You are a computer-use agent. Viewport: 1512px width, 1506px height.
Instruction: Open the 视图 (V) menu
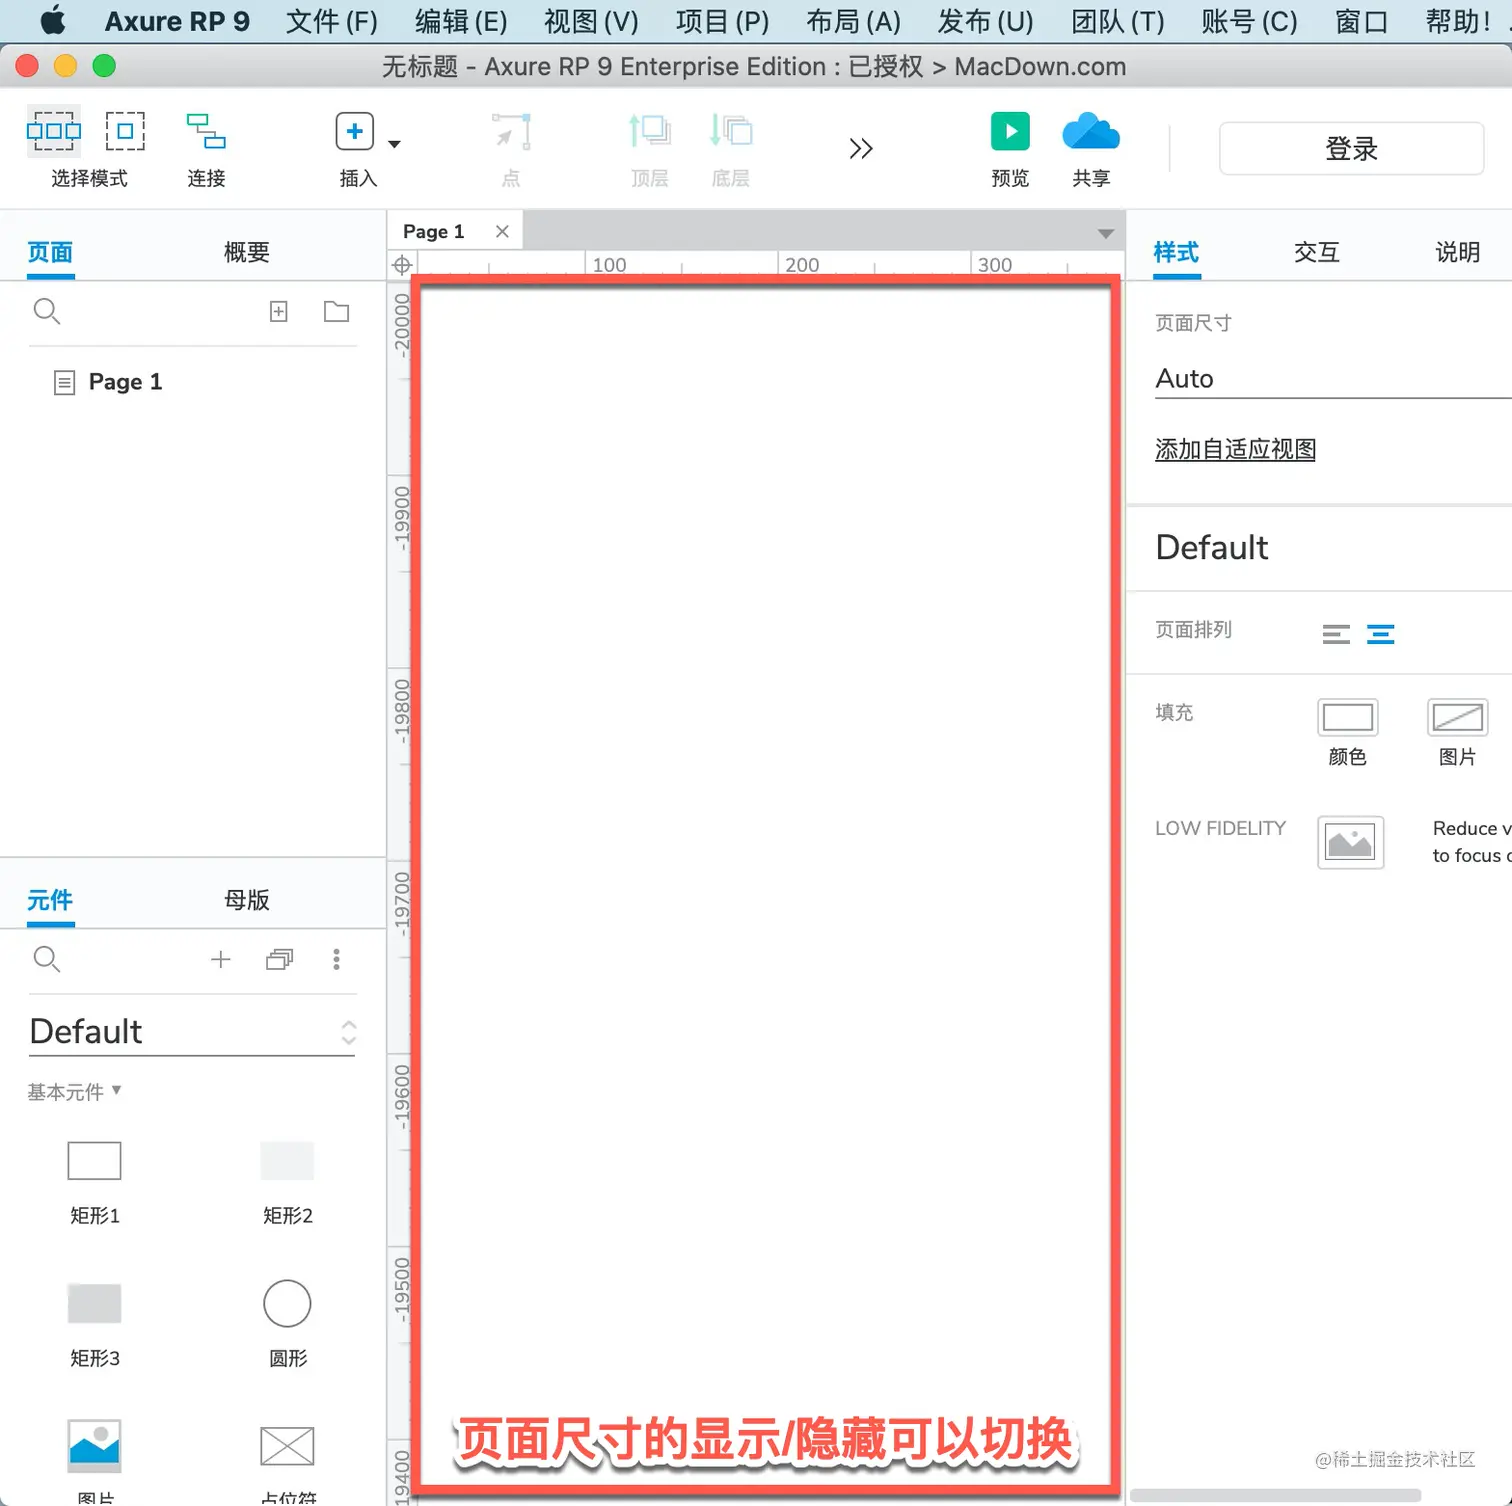(x=591, y=21)
